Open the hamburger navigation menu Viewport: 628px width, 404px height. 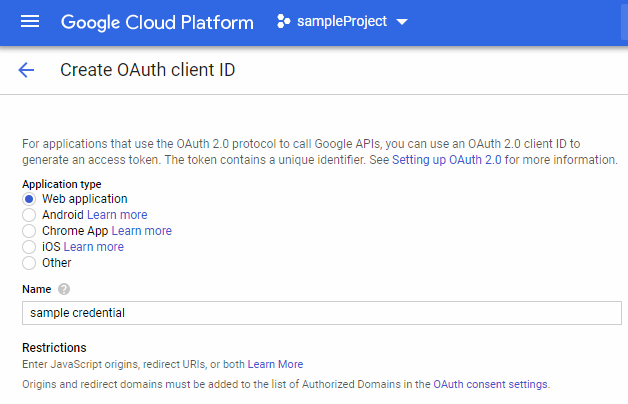point(30,21)
